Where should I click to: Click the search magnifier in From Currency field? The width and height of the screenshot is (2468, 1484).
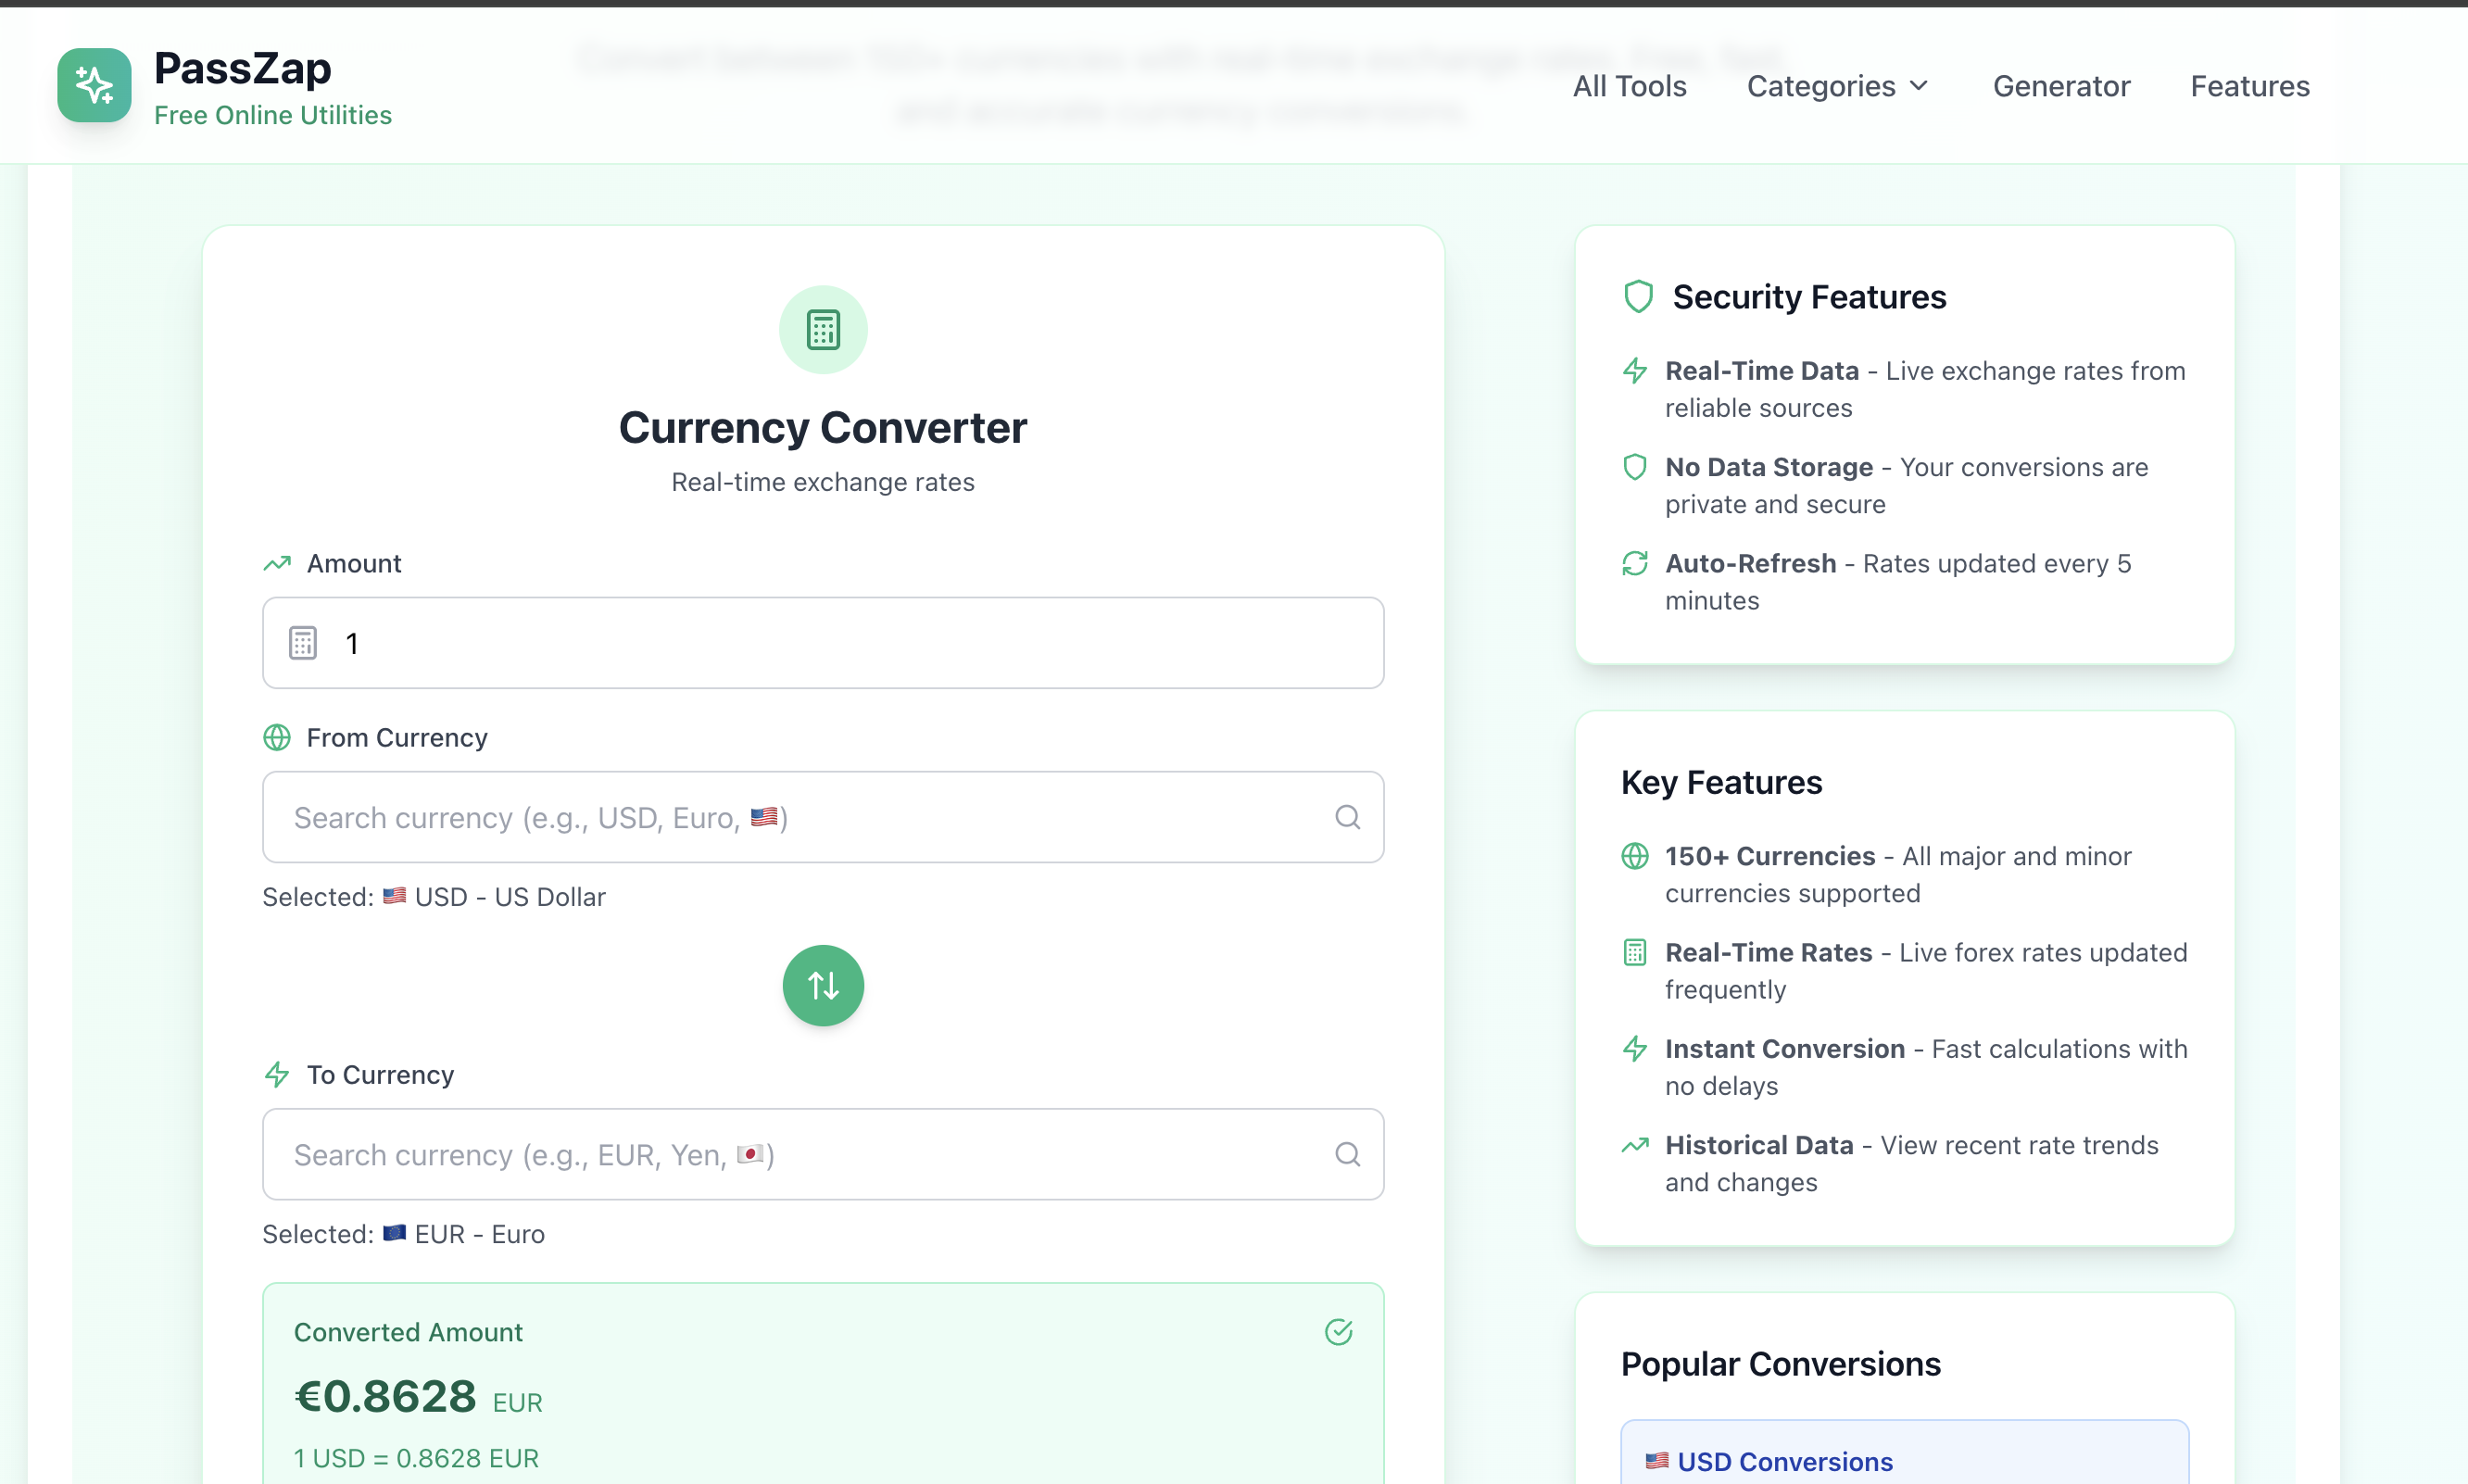pyautogui.click(x=1348, y=817)
